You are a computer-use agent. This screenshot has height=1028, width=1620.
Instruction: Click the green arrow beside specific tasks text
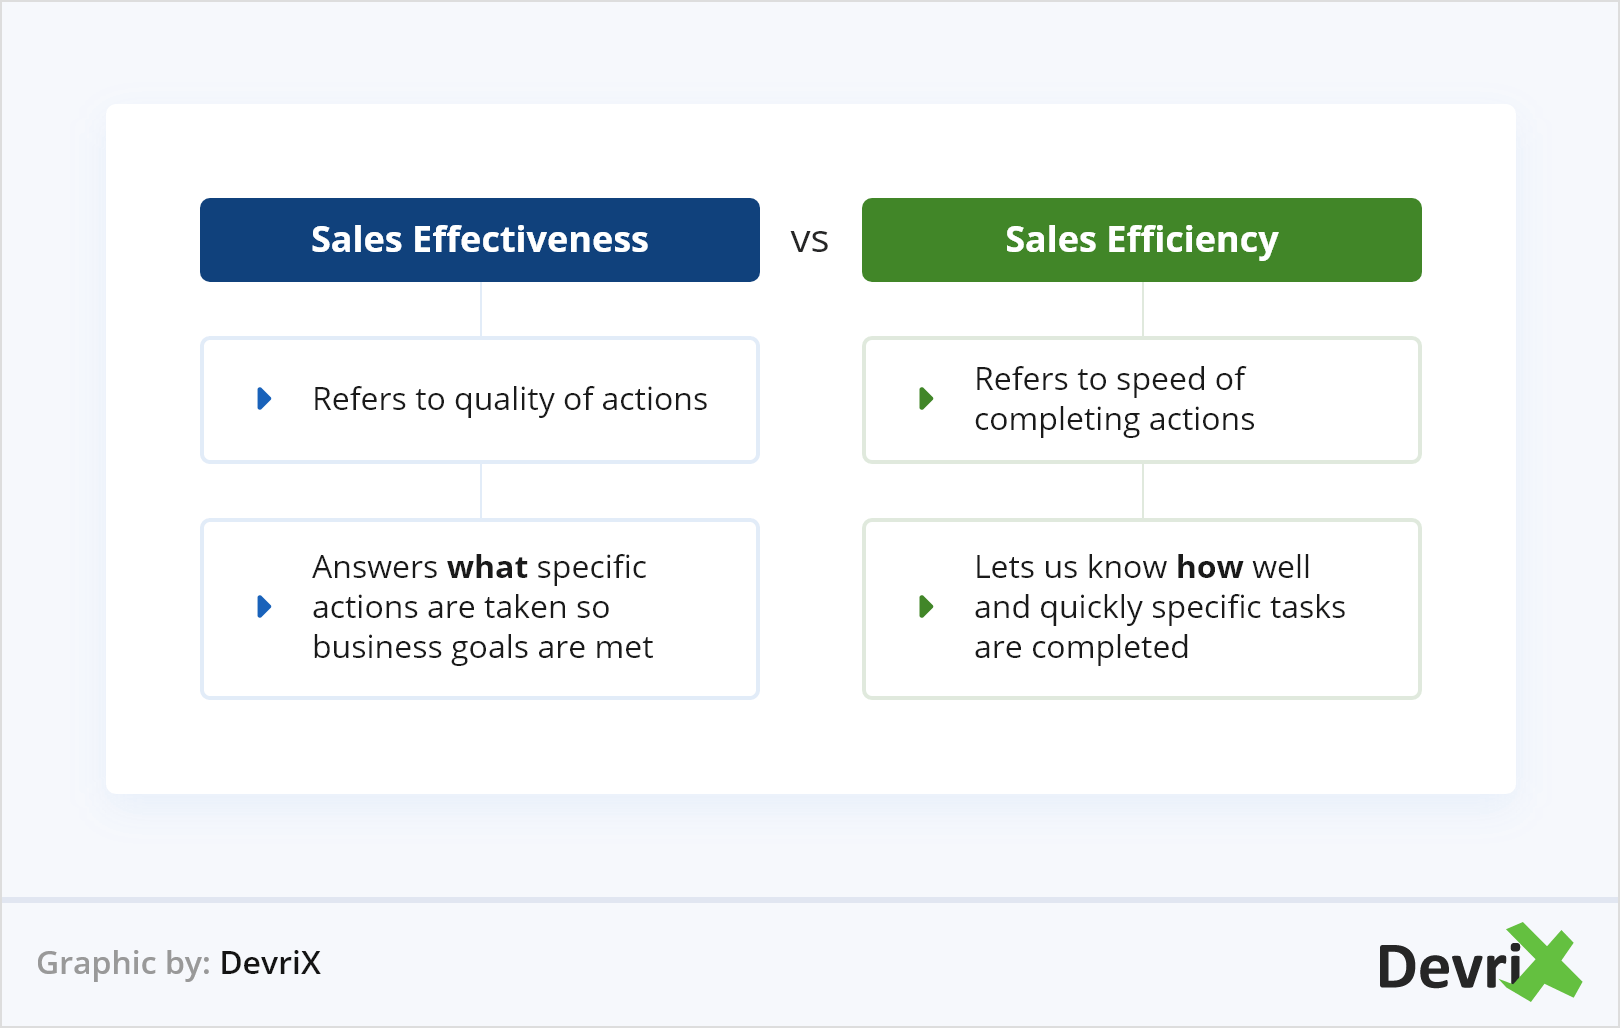[x=926, y=607]
